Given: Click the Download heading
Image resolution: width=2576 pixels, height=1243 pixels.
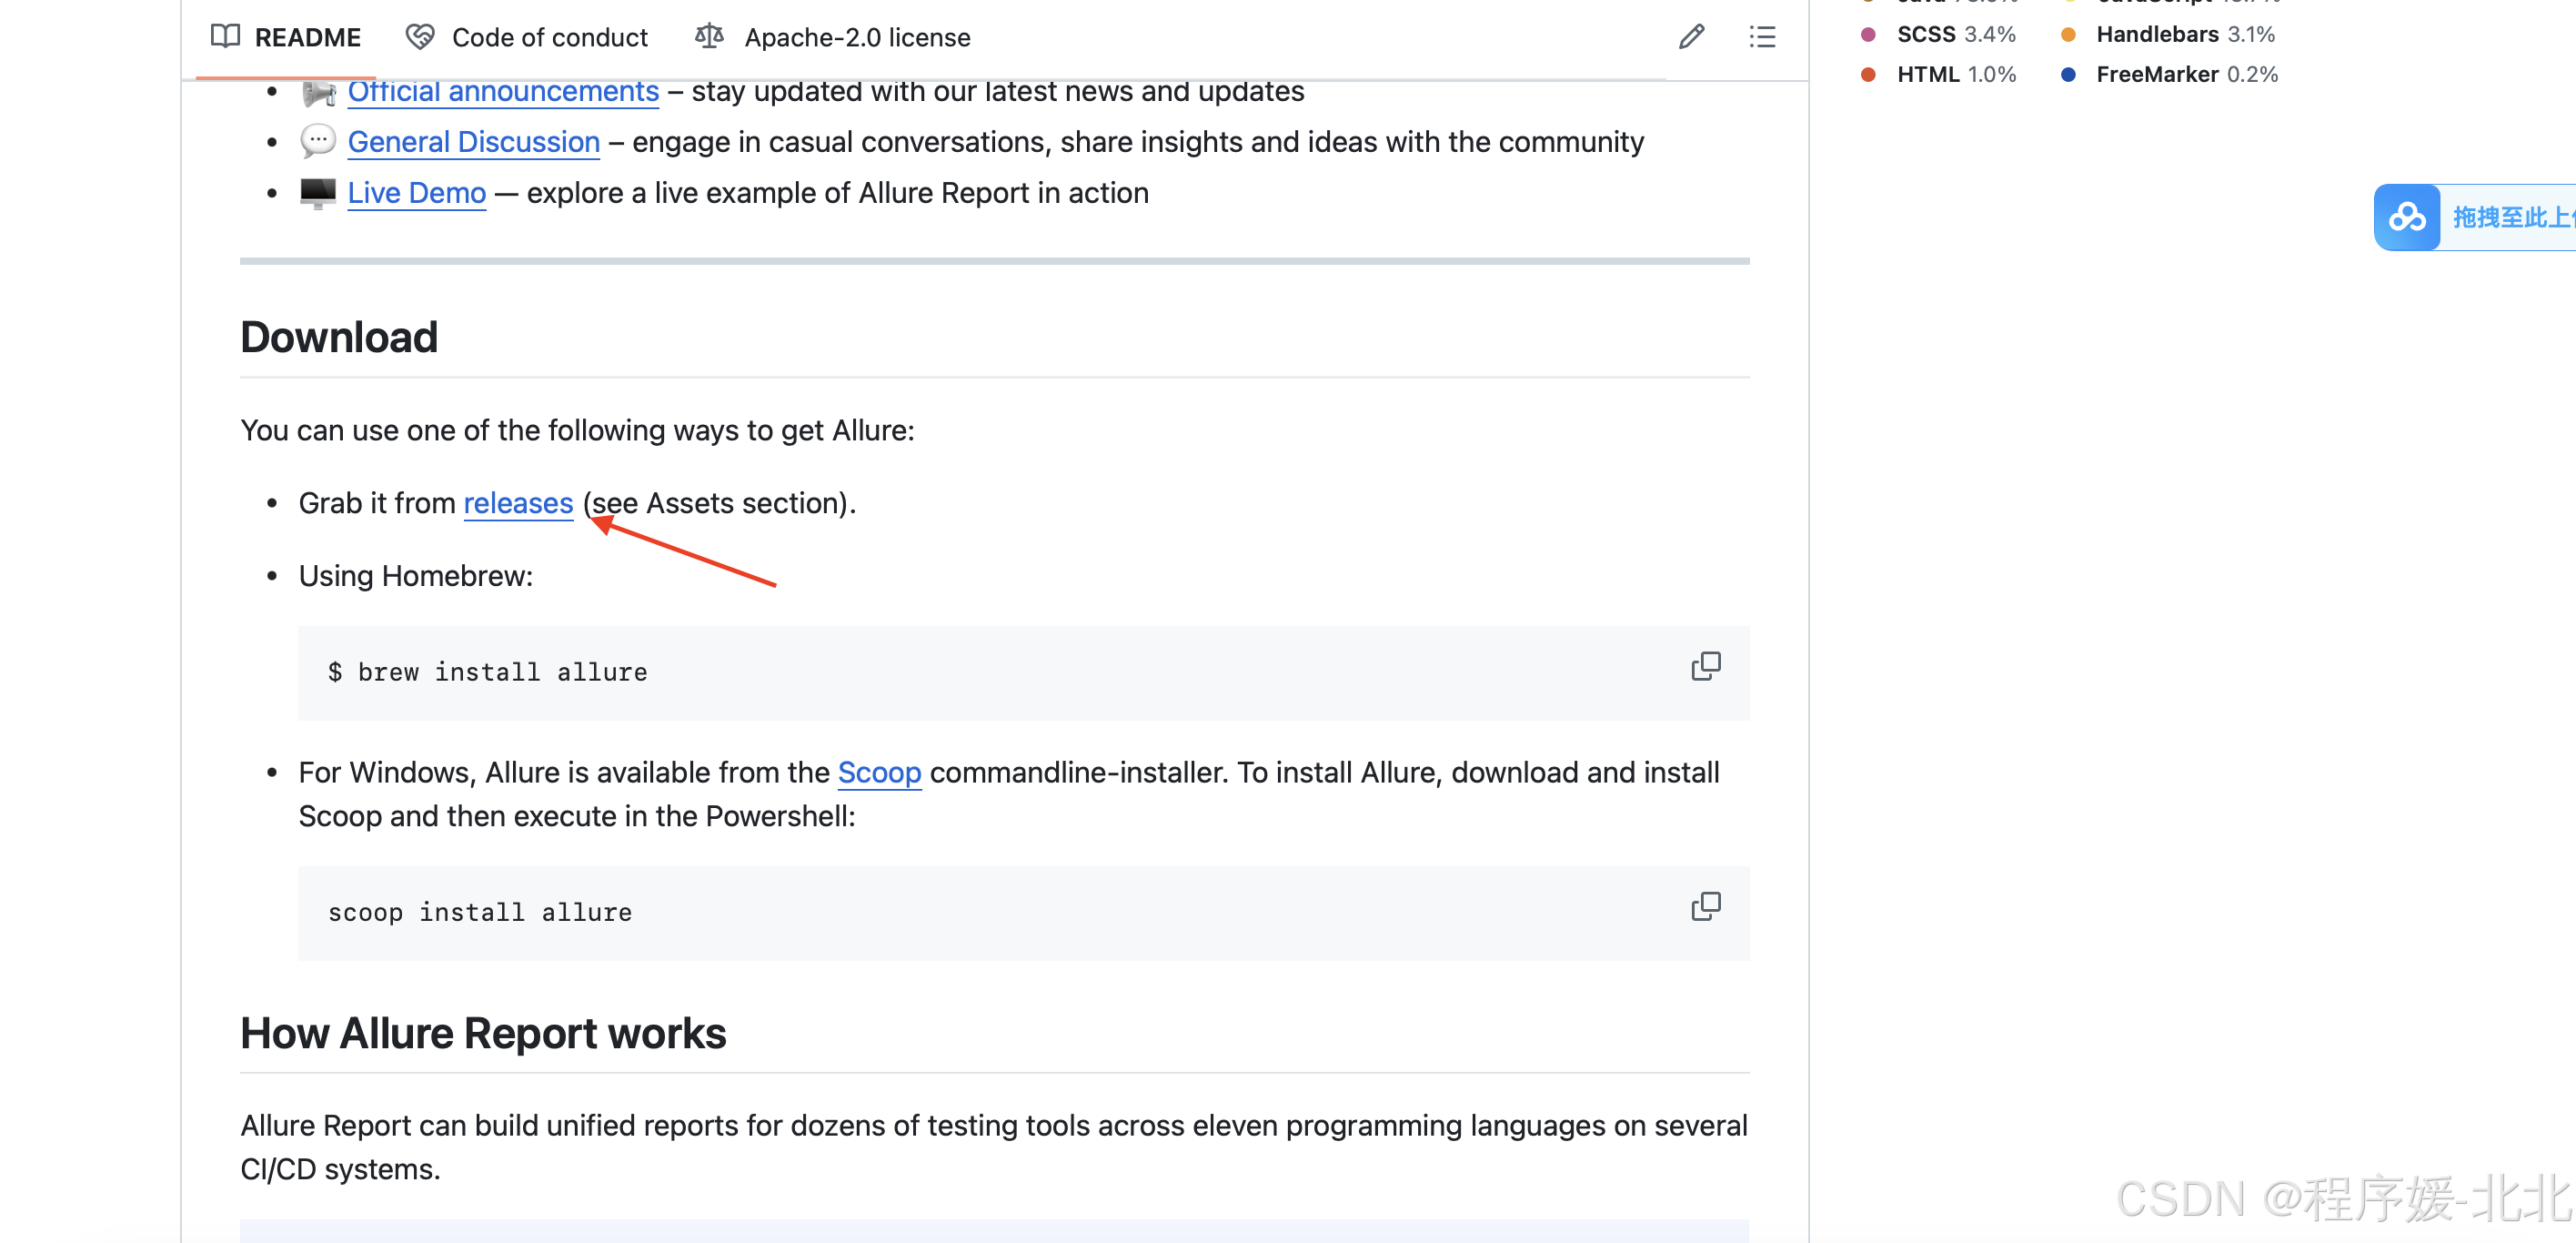Looking at the screenshot, I should pos(339,338).
